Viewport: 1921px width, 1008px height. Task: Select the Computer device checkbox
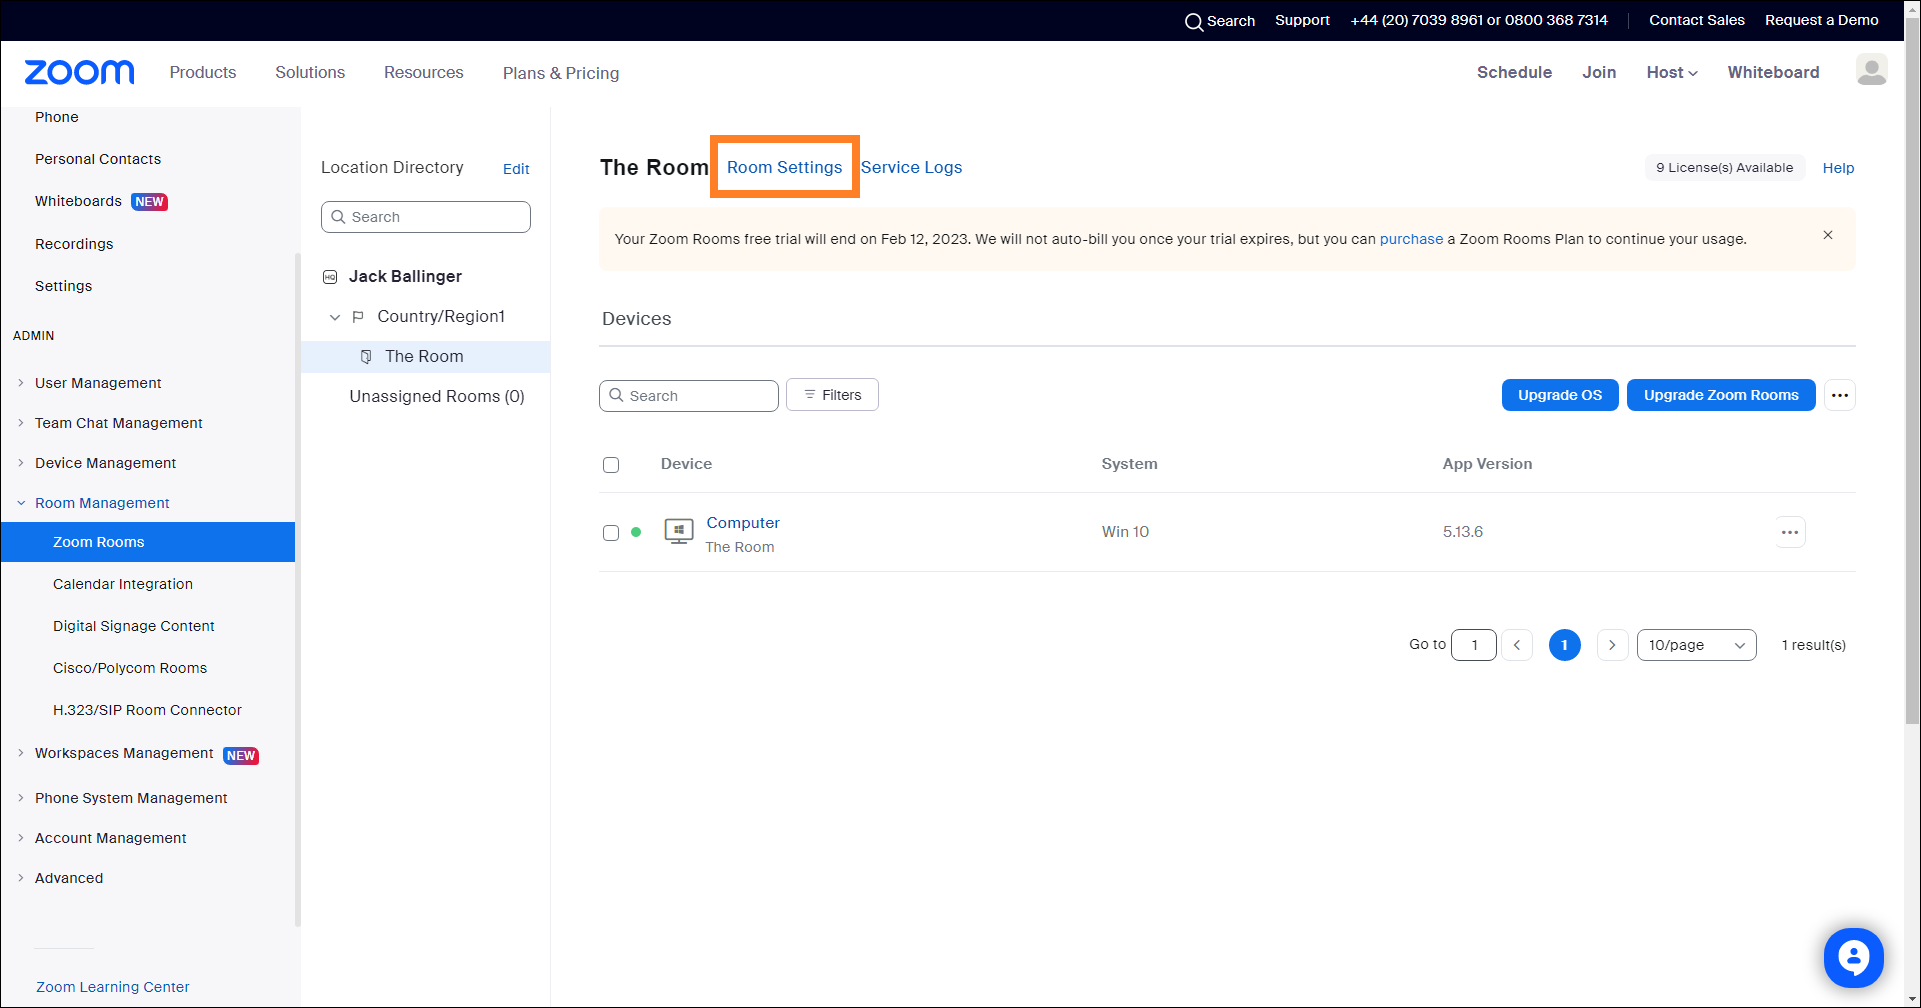[611, 533]
